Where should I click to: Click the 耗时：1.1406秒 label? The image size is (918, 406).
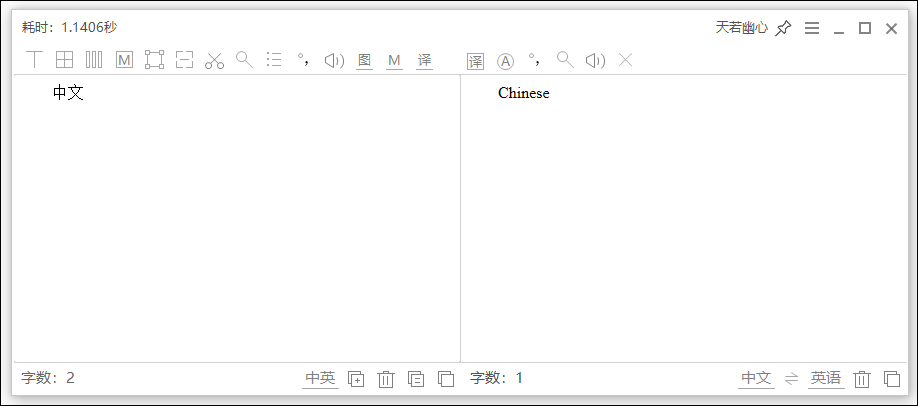69,28
